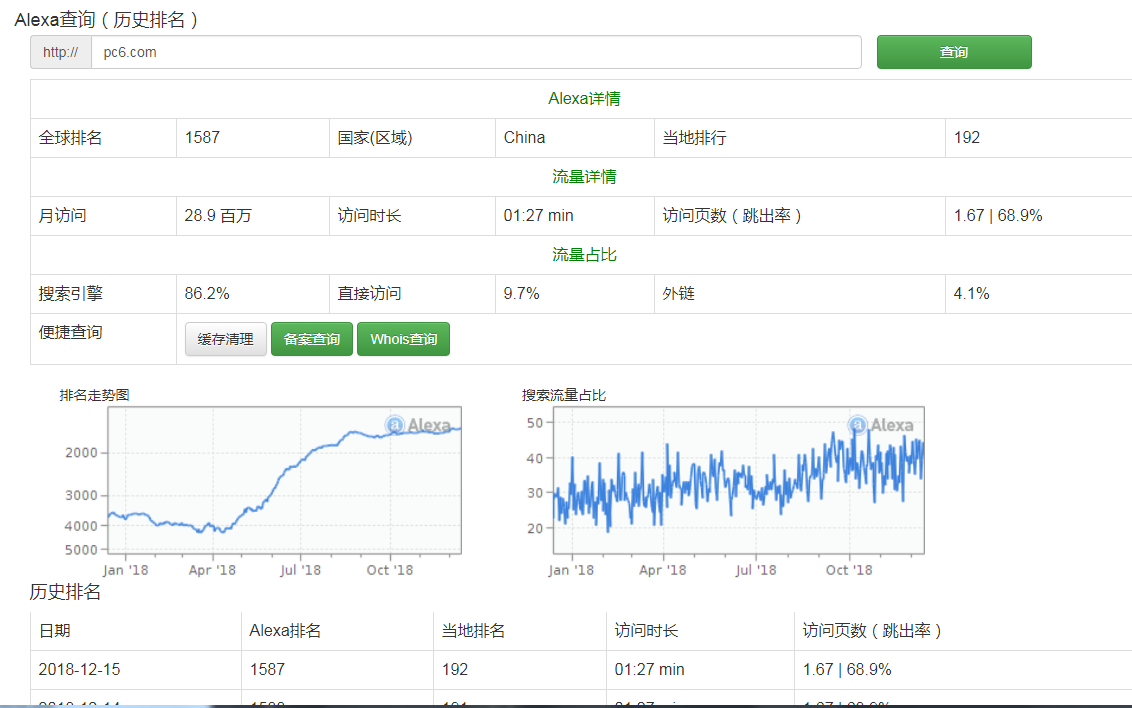1132x708 pixels.
Task: Click the 流量占比 section heading
Action: 584,255
